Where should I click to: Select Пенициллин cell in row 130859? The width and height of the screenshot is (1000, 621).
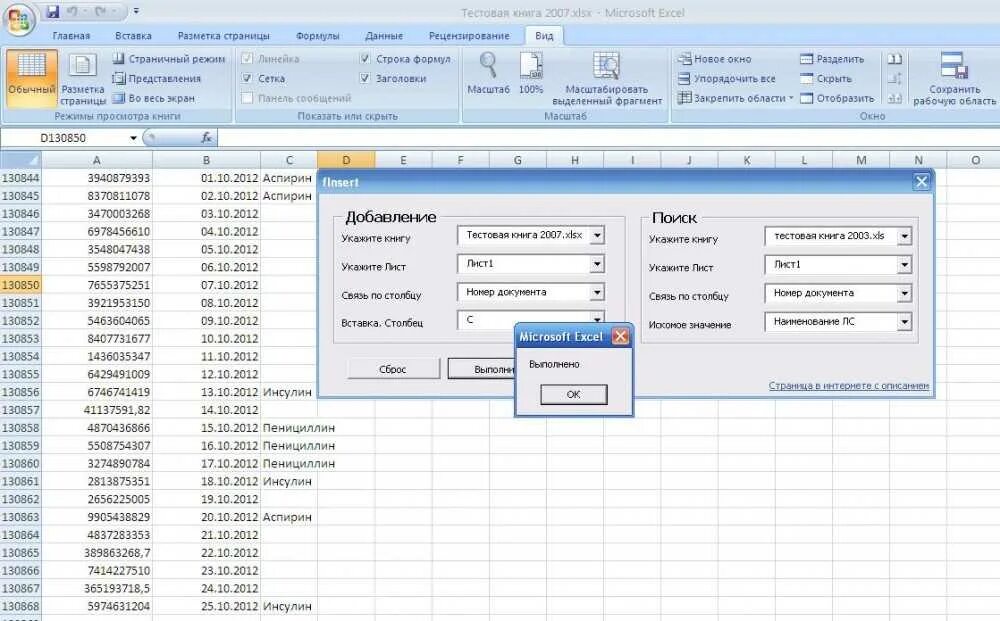click(x=289, y=446)
